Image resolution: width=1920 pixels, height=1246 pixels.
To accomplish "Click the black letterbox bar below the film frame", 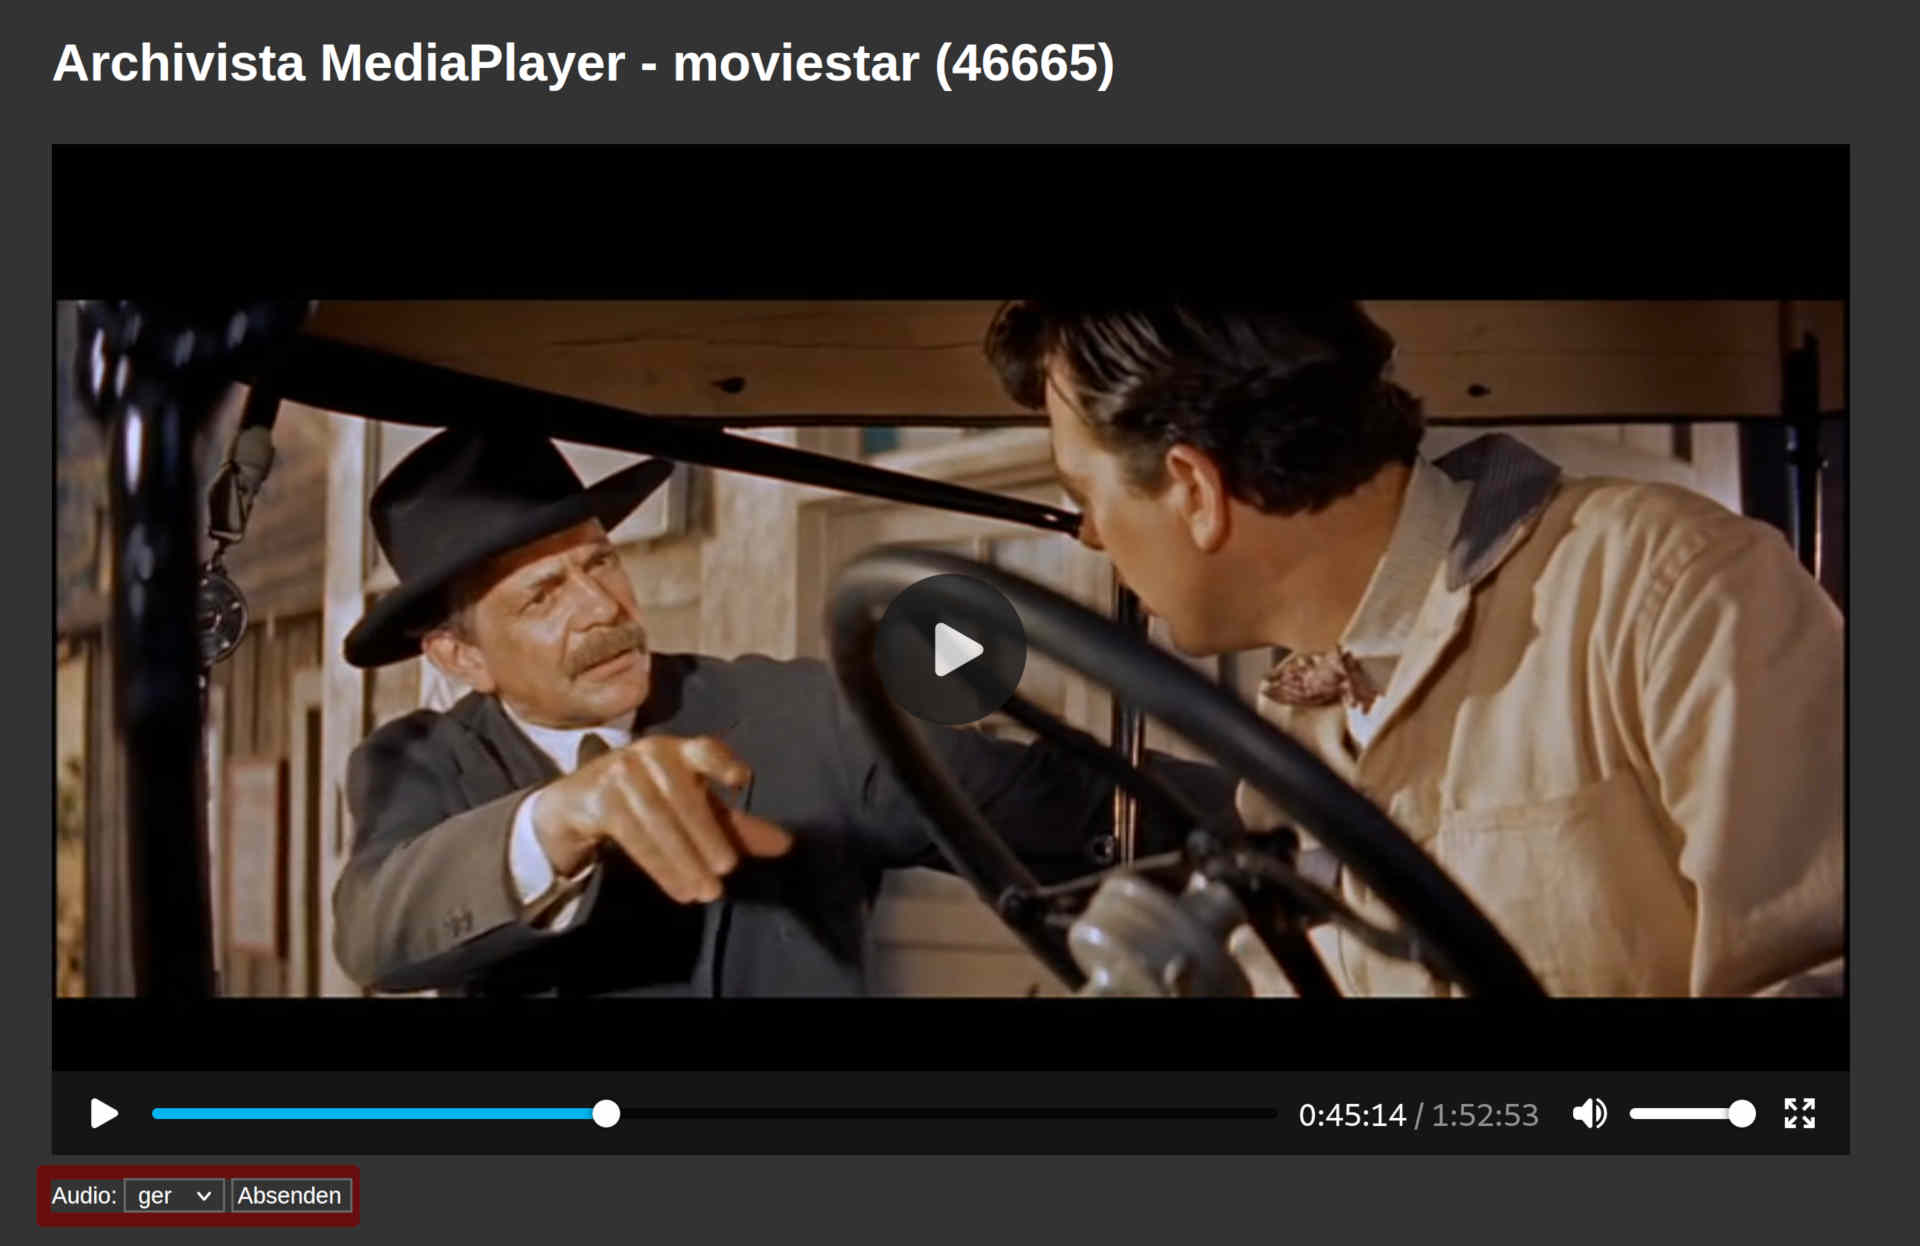I will pyautogui.click(x=950, y=1034).
